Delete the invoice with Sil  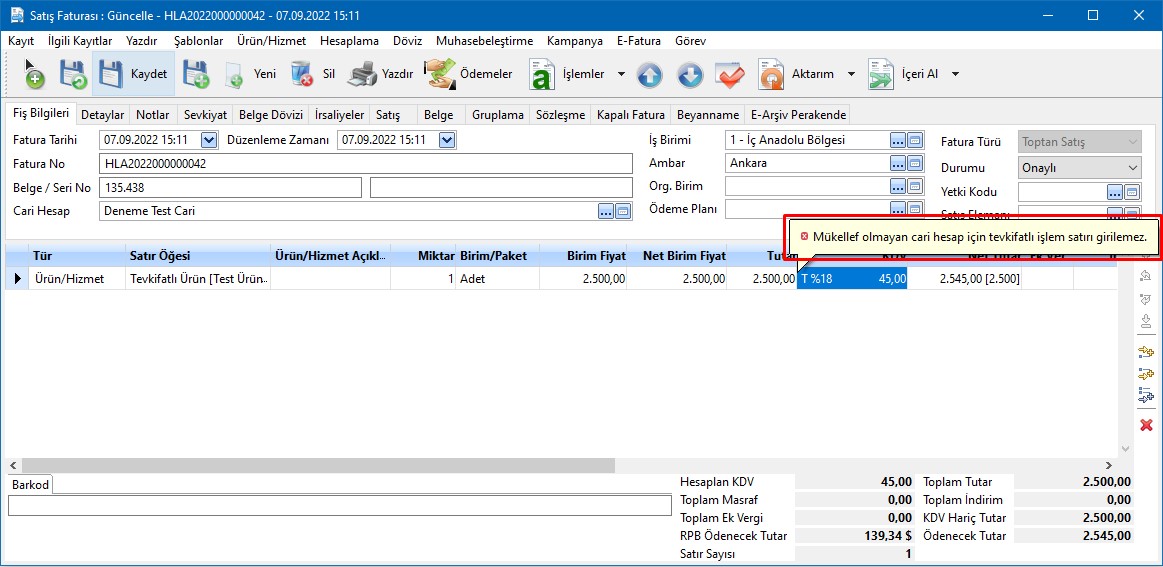click(313, 74)
